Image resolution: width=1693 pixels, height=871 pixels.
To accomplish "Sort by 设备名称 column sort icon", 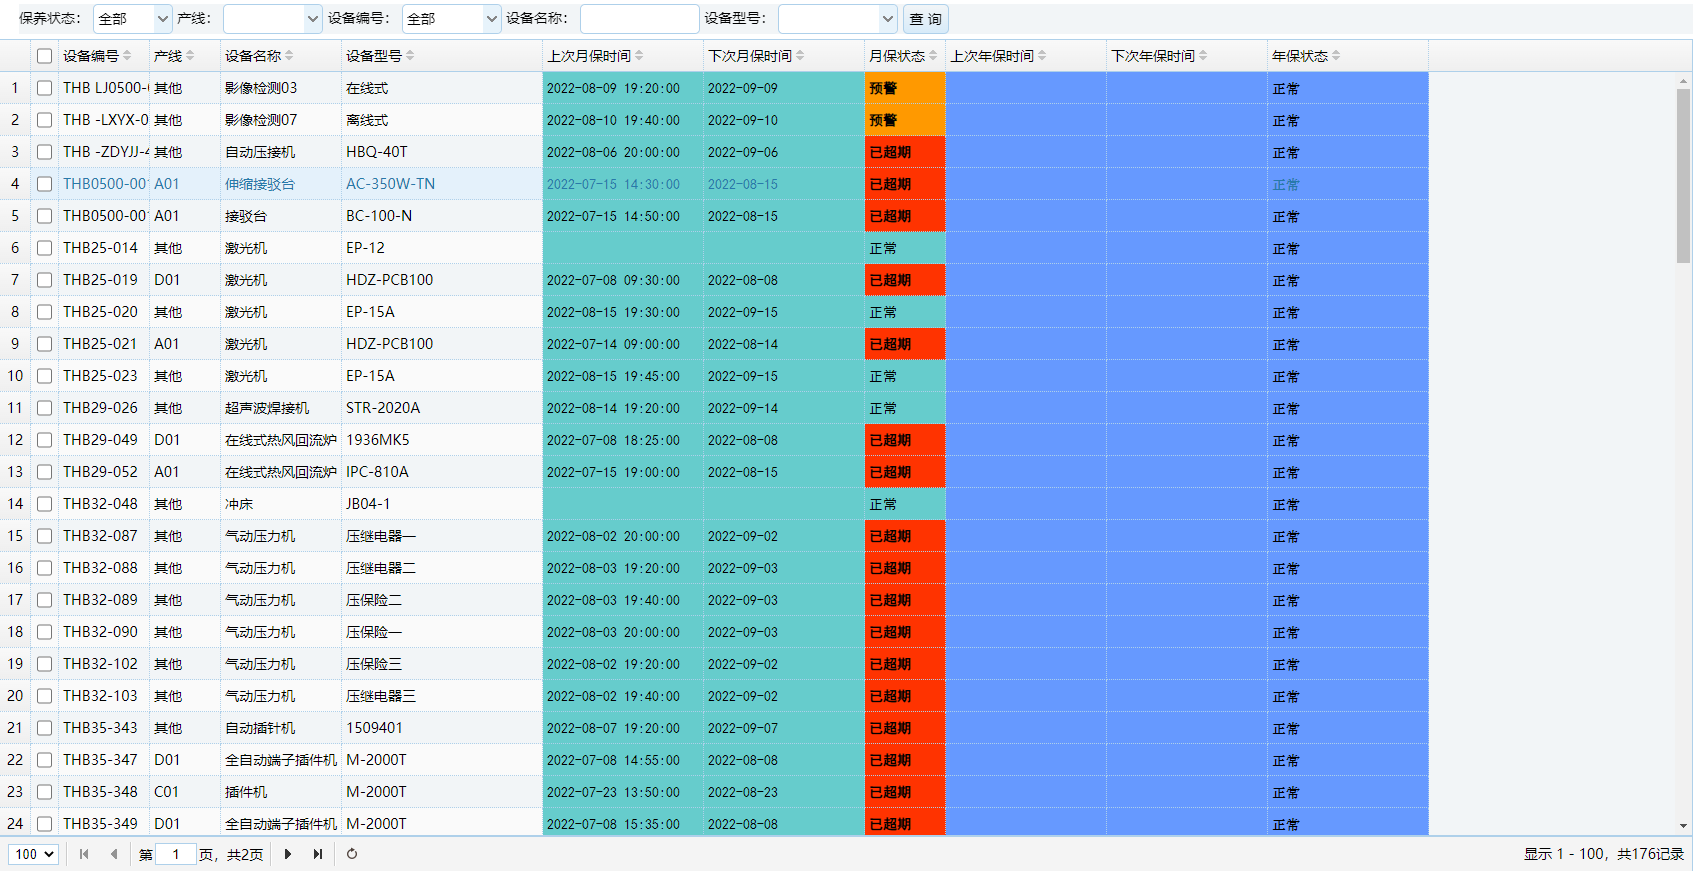I will (289, 56).
